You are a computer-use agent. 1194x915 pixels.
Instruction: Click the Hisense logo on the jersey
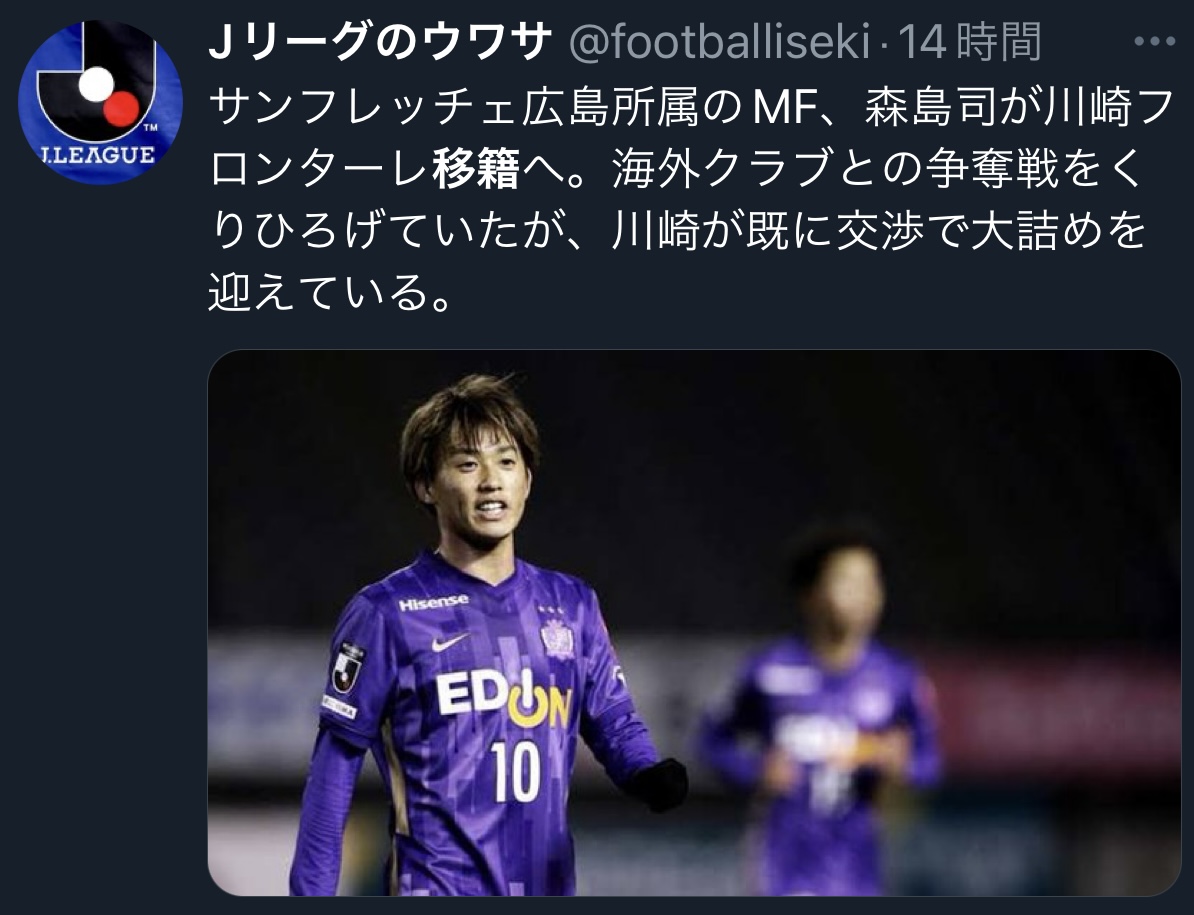(x=433, y=603)
